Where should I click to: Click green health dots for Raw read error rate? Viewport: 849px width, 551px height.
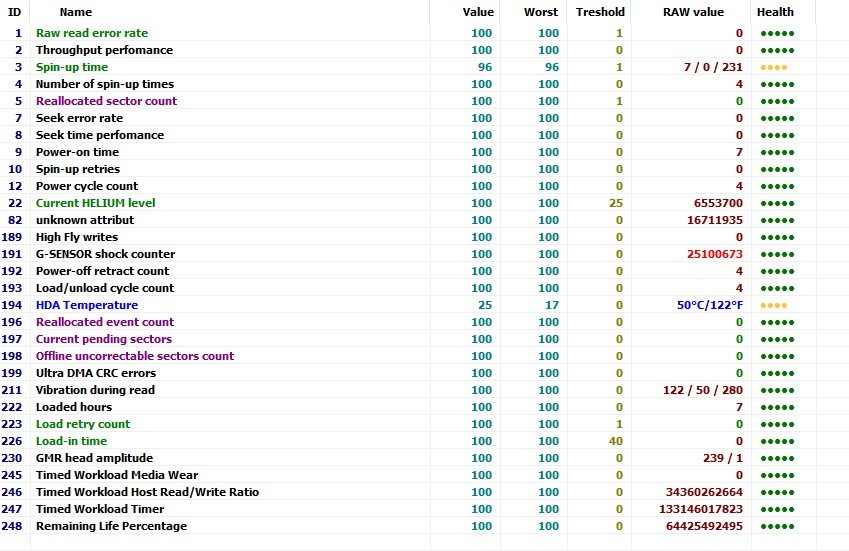coord(777,34)
